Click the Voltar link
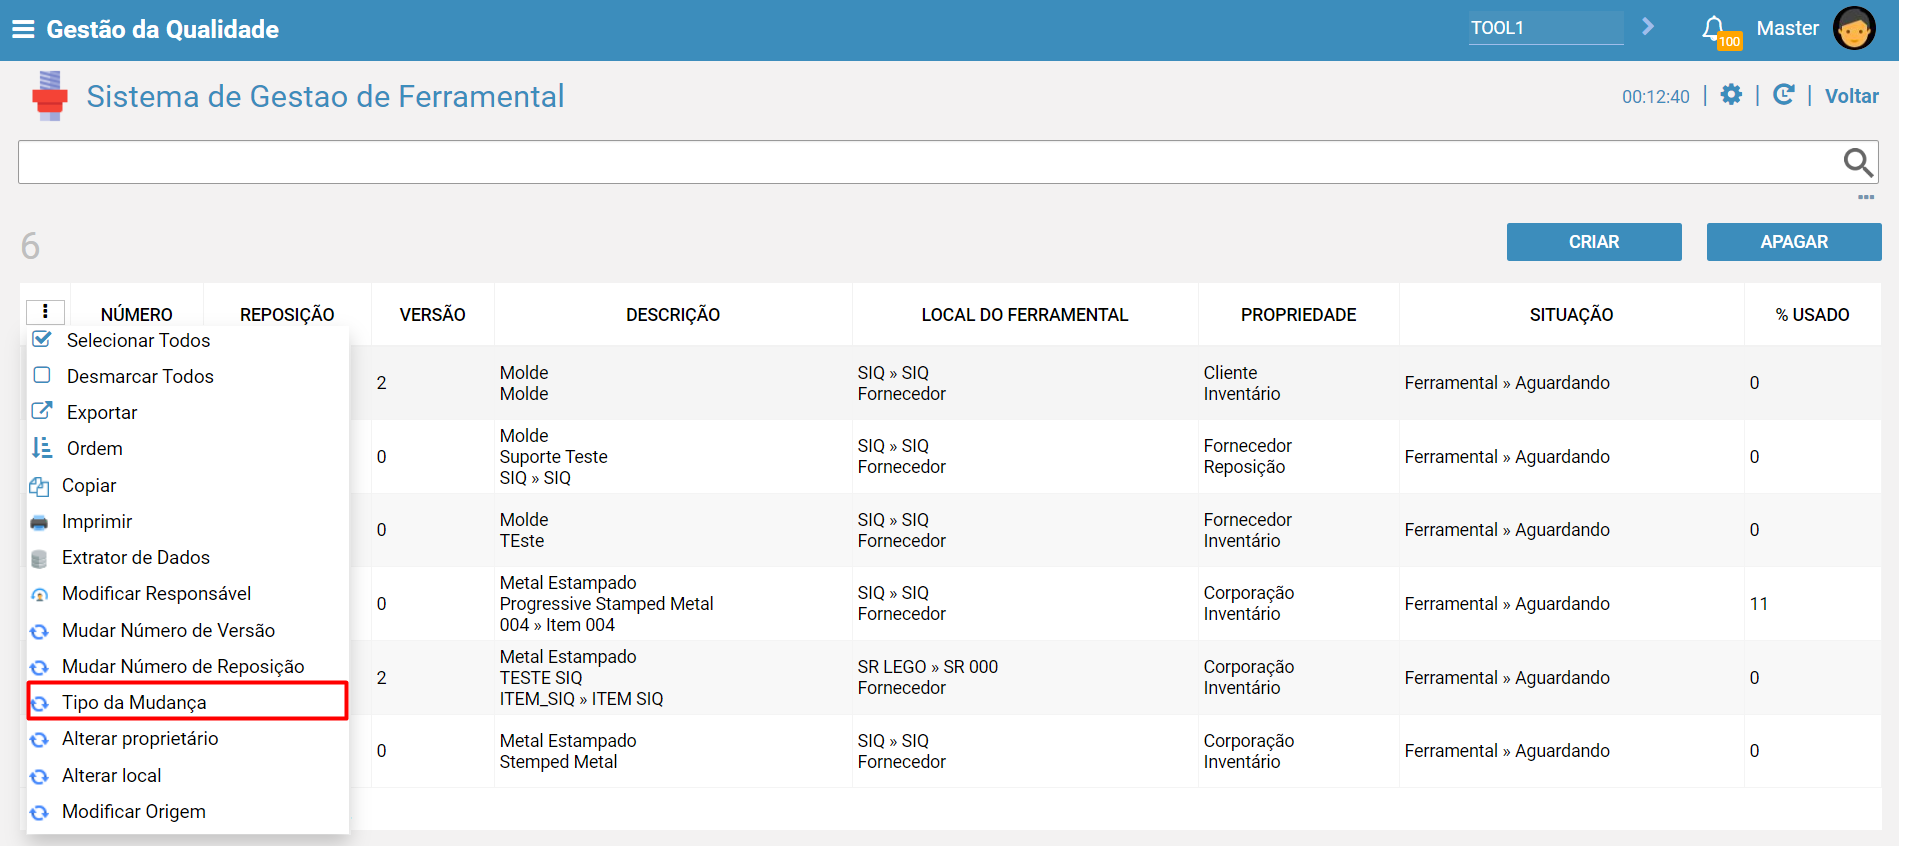This screenshot has width=1919, height=851. 1851,96
